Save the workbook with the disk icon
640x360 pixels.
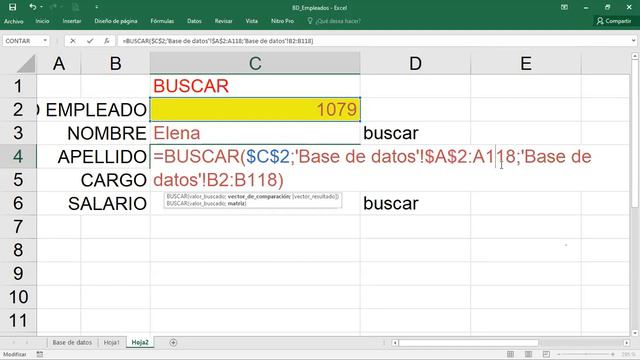click(13, 7)
